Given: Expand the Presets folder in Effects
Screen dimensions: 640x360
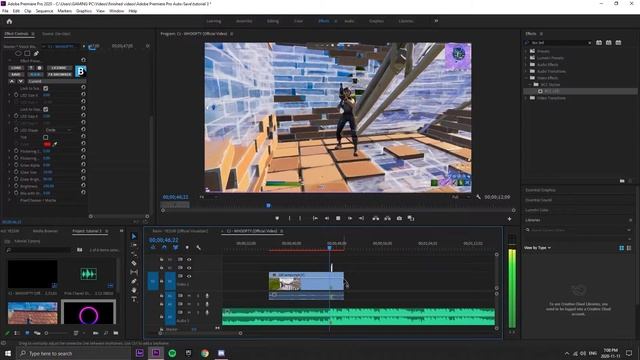Looking at the screenshot, I should (x=527, y=51).
